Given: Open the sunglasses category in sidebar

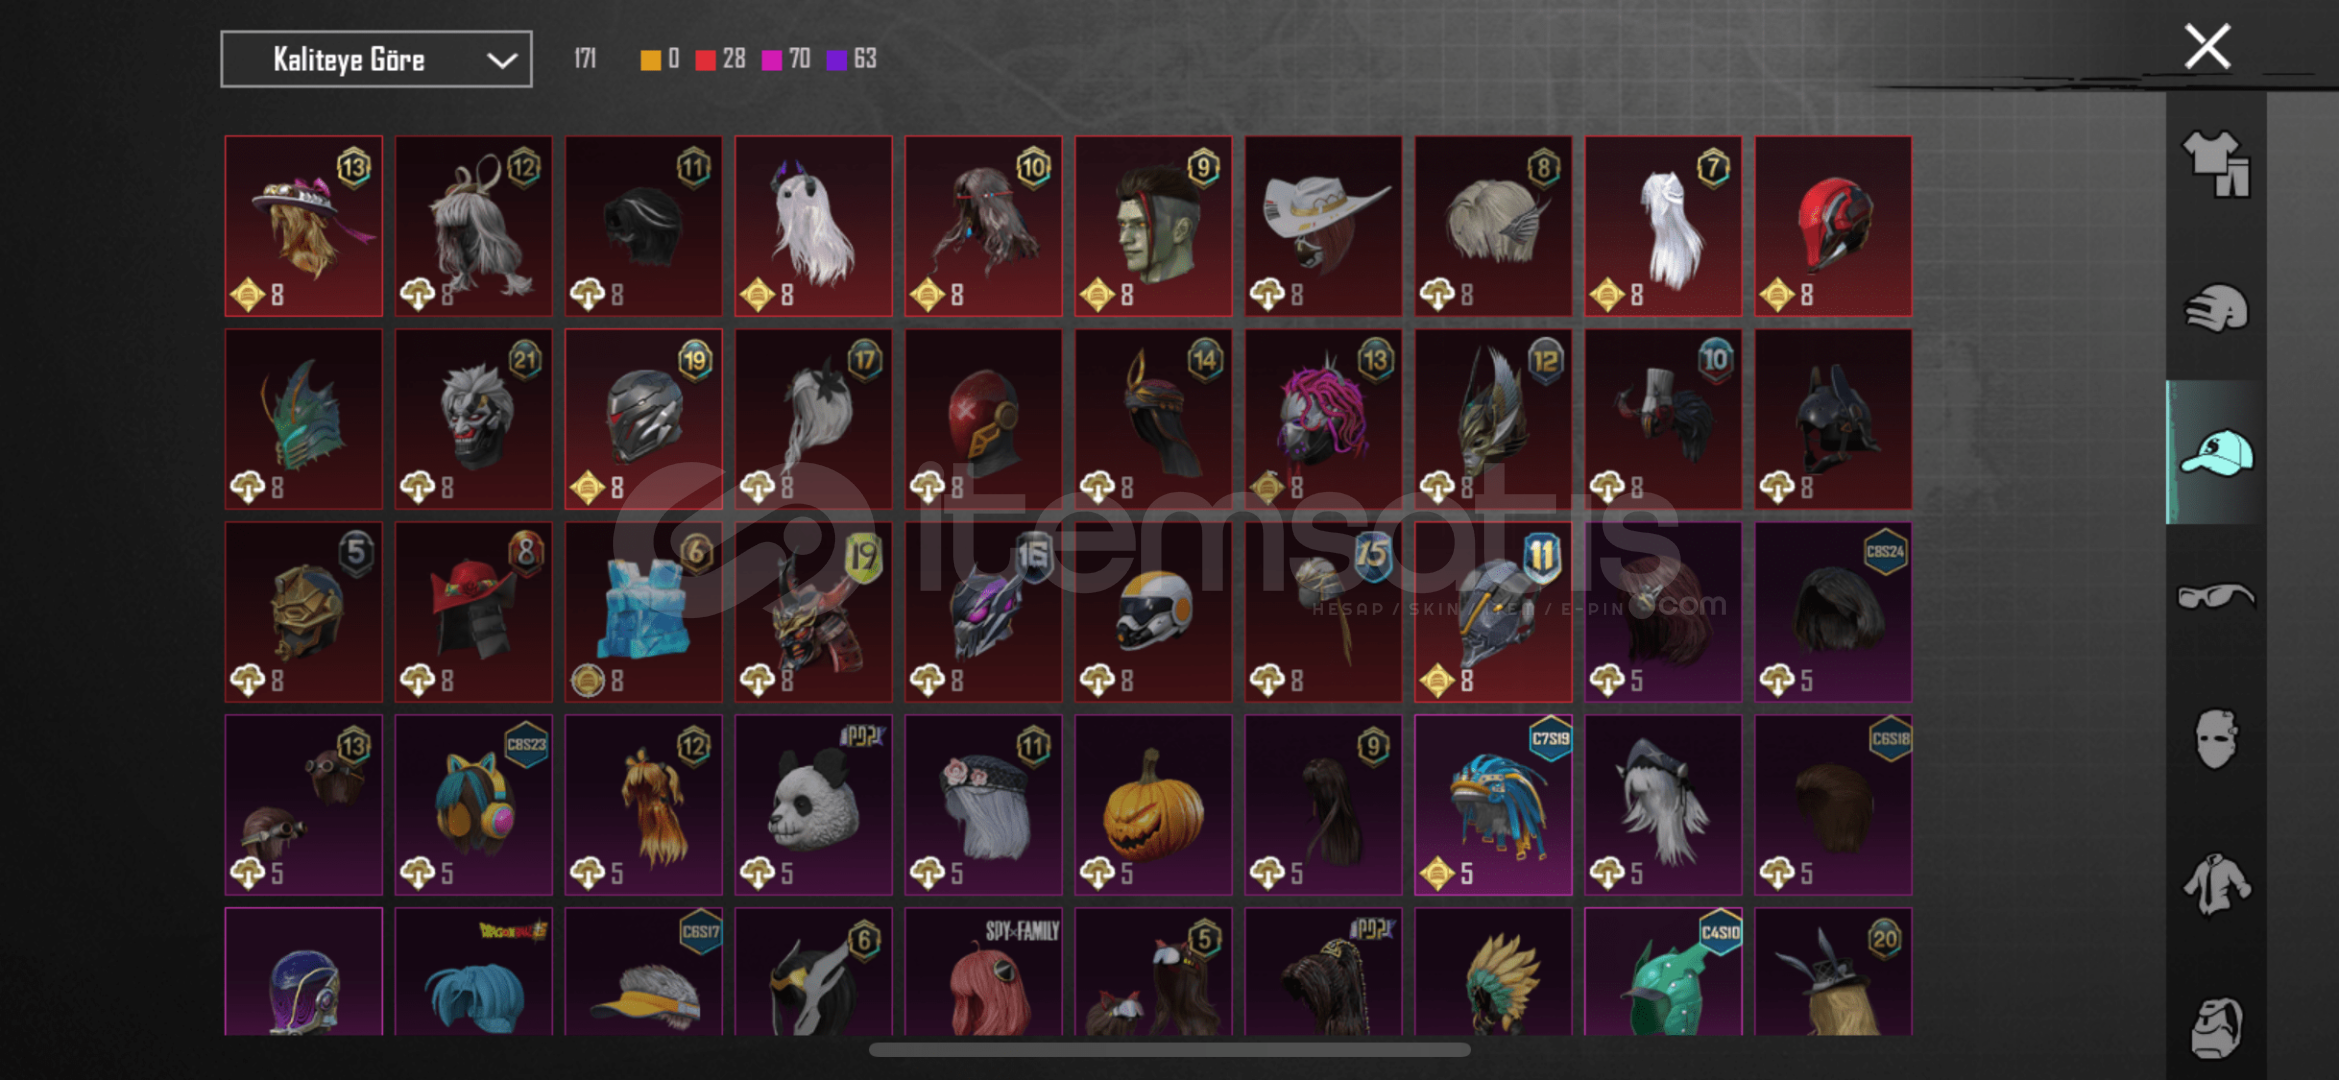Looking at the screenshot, I should click(2216, 597).
